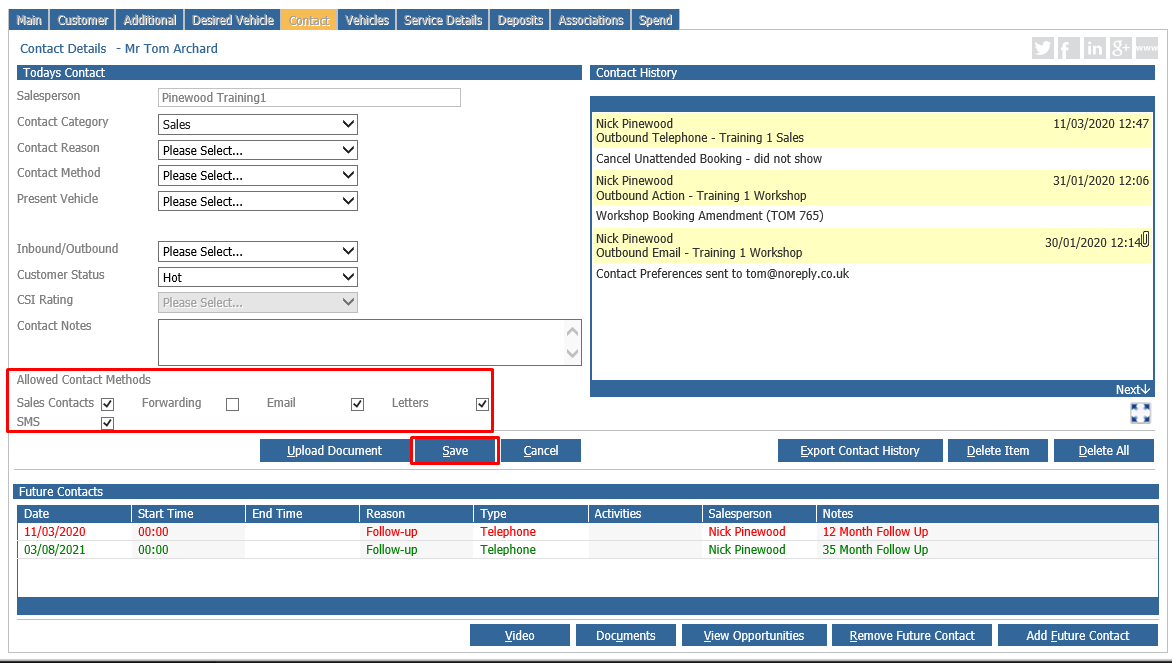Open the Customer Status dropdown
The image size is (1172, 663).
(x=258, y=277)
